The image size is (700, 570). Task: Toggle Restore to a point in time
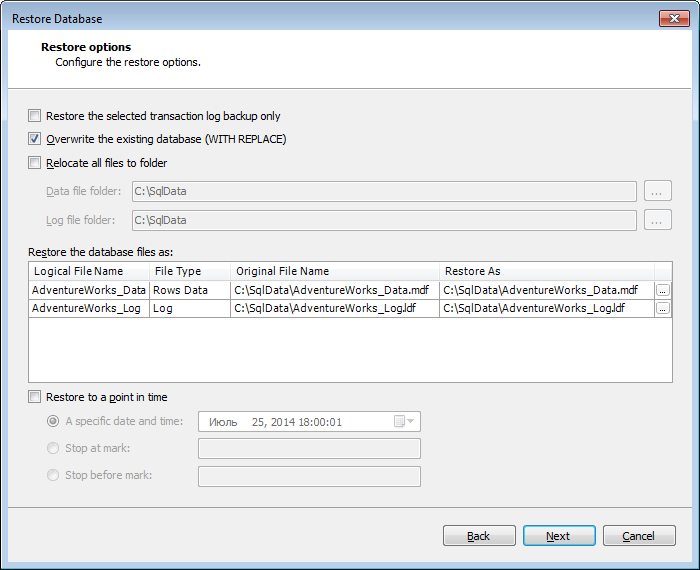point(34,397)
